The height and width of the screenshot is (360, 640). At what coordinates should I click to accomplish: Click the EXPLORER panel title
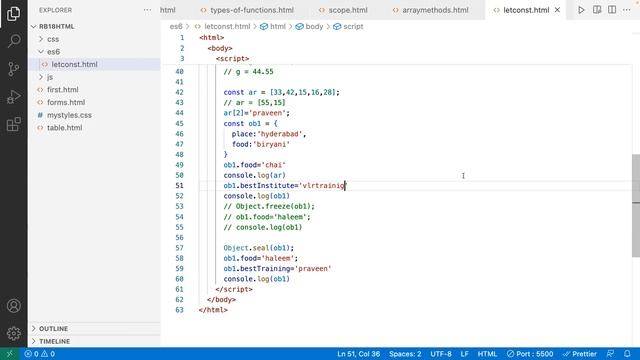[56, 10]
